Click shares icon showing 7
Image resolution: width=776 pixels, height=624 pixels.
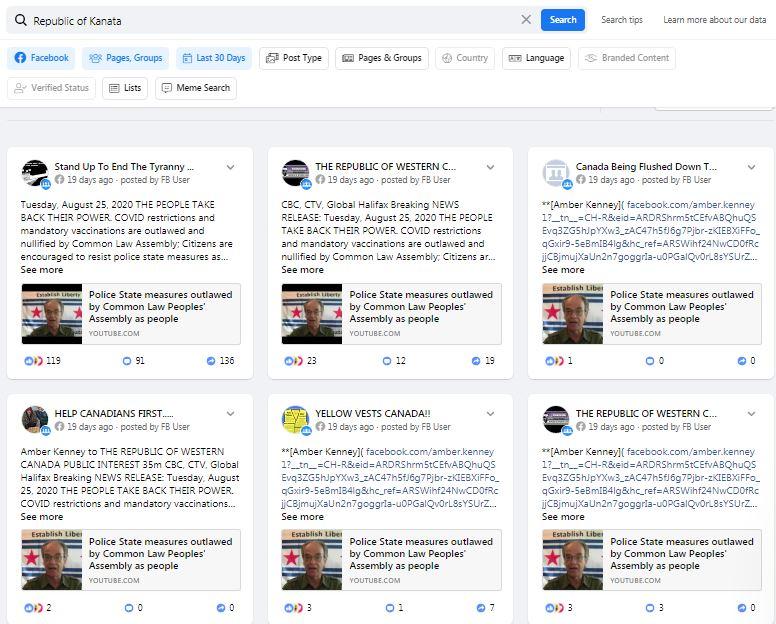coord(481,608)
